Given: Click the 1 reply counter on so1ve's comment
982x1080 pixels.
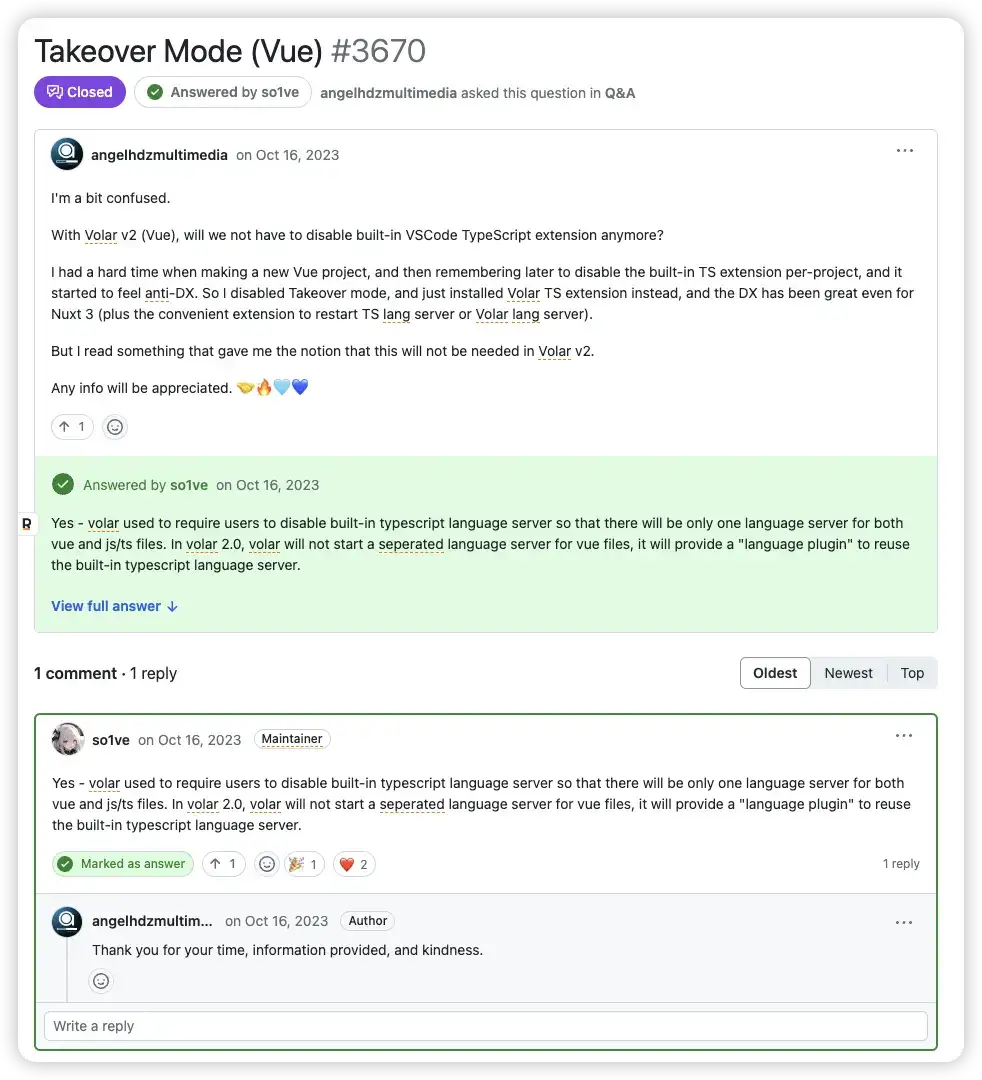Looking at the screenshot, I should tap(901, 864).
